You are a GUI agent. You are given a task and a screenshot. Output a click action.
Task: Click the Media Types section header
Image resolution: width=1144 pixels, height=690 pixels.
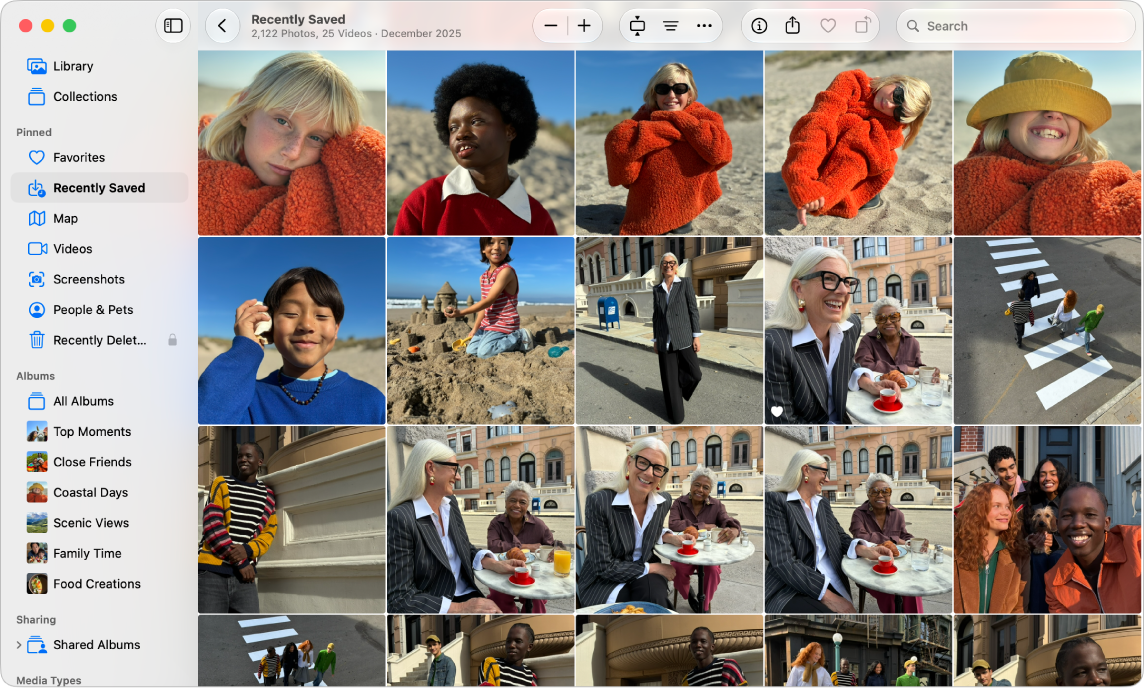coord(49,681)
